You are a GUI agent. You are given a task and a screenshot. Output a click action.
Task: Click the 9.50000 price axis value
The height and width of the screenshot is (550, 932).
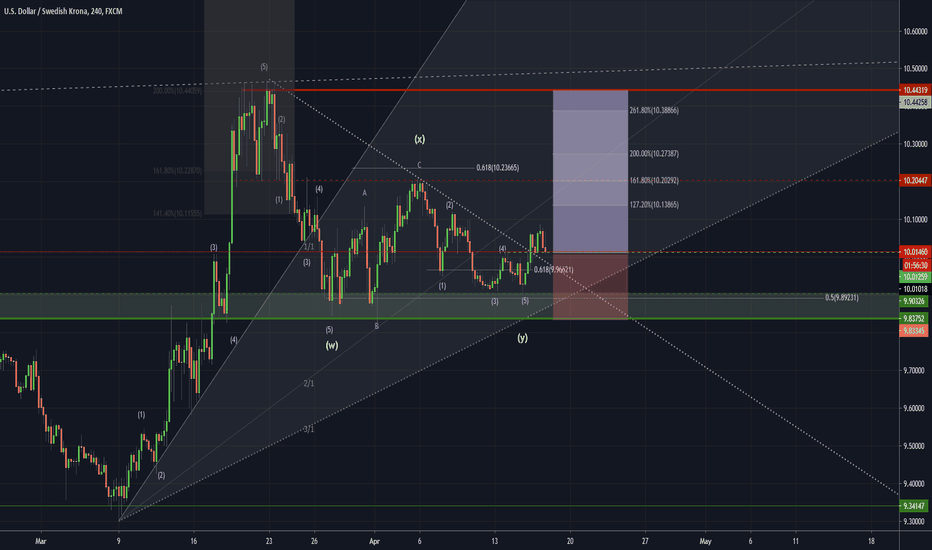915,446
